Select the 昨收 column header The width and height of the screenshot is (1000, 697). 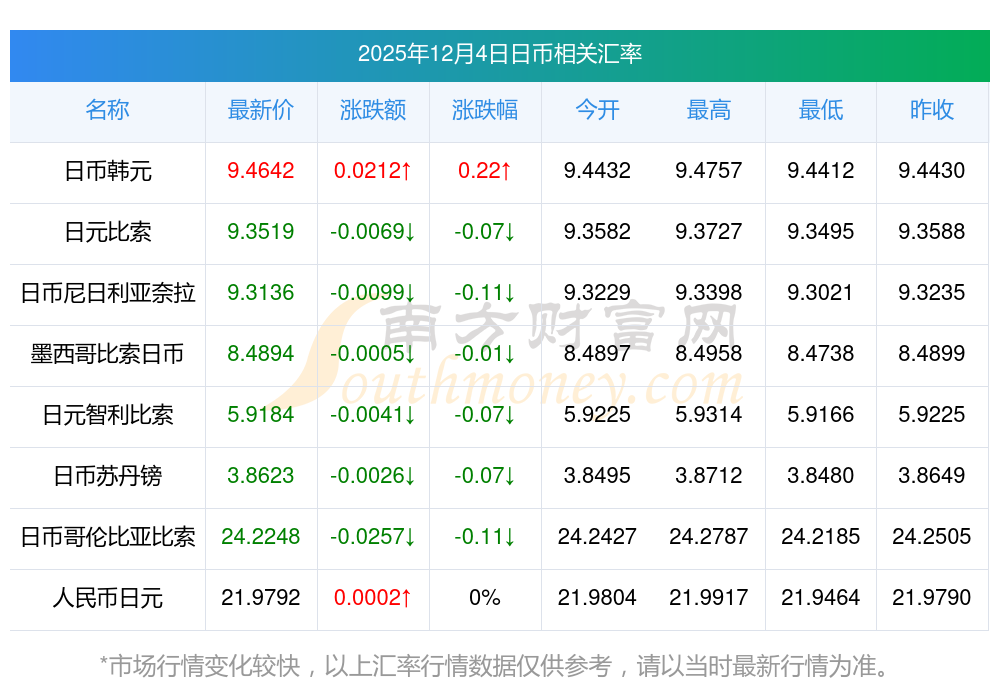[x=932, y=111]
